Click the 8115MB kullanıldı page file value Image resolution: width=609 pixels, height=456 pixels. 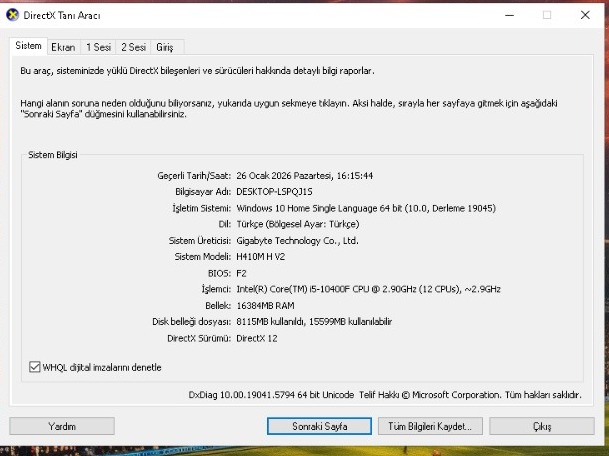tap(314, 322)
